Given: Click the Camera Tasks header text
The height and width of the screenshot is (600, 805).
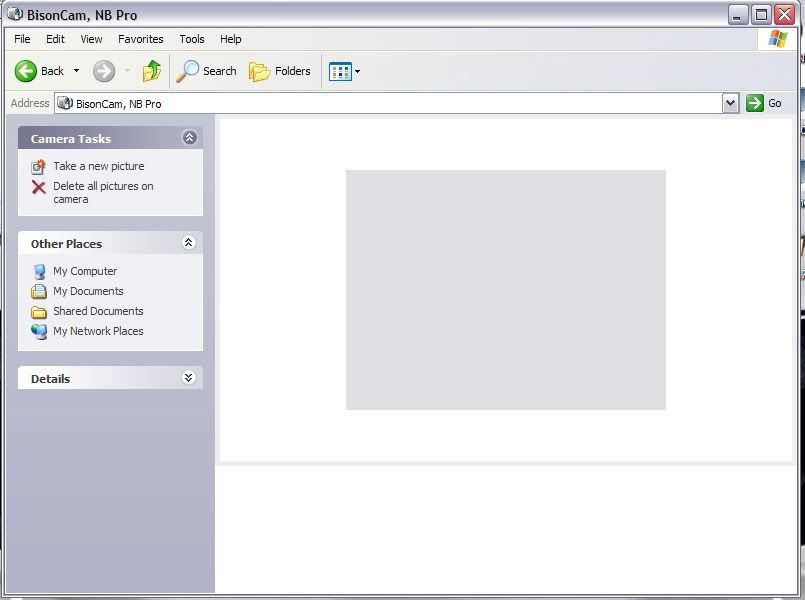Looking at the screenshot, I should tap(71, 139).
